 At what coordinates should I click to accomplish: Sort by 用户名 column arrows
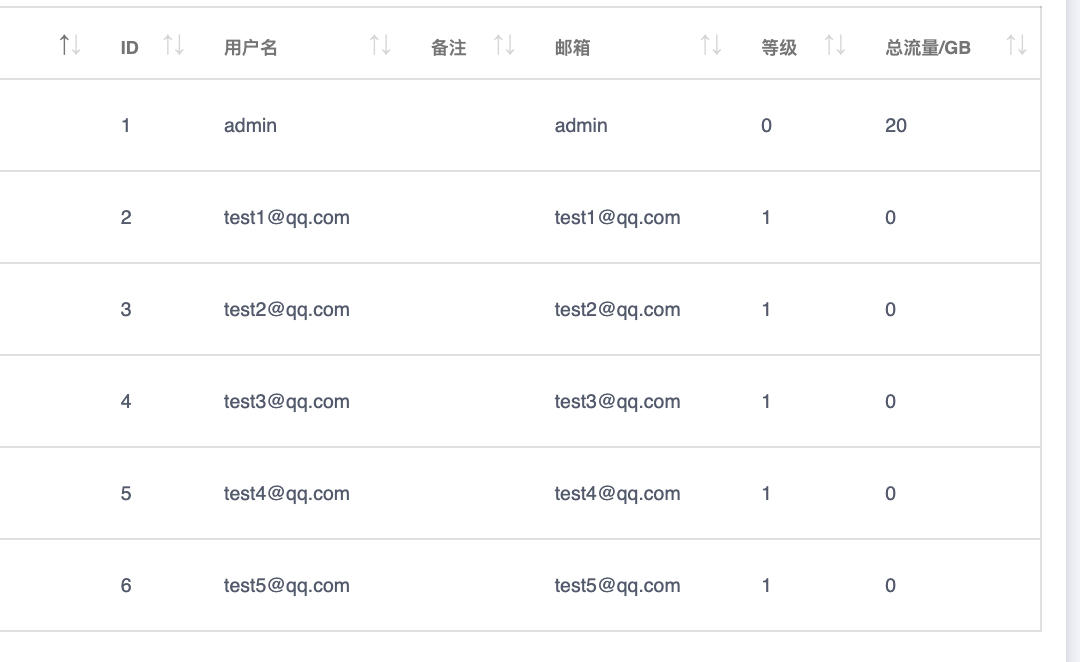(380, 45)
